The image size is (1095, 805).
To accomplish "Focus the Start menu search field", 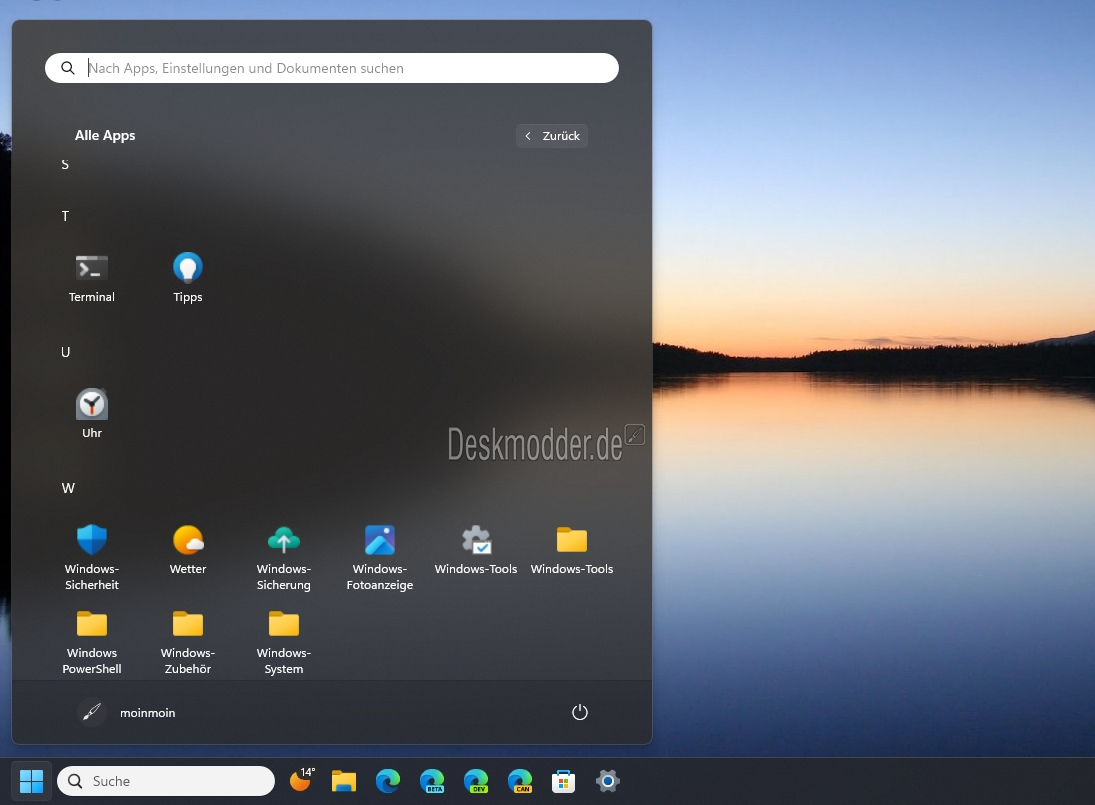I will point(332,68).
